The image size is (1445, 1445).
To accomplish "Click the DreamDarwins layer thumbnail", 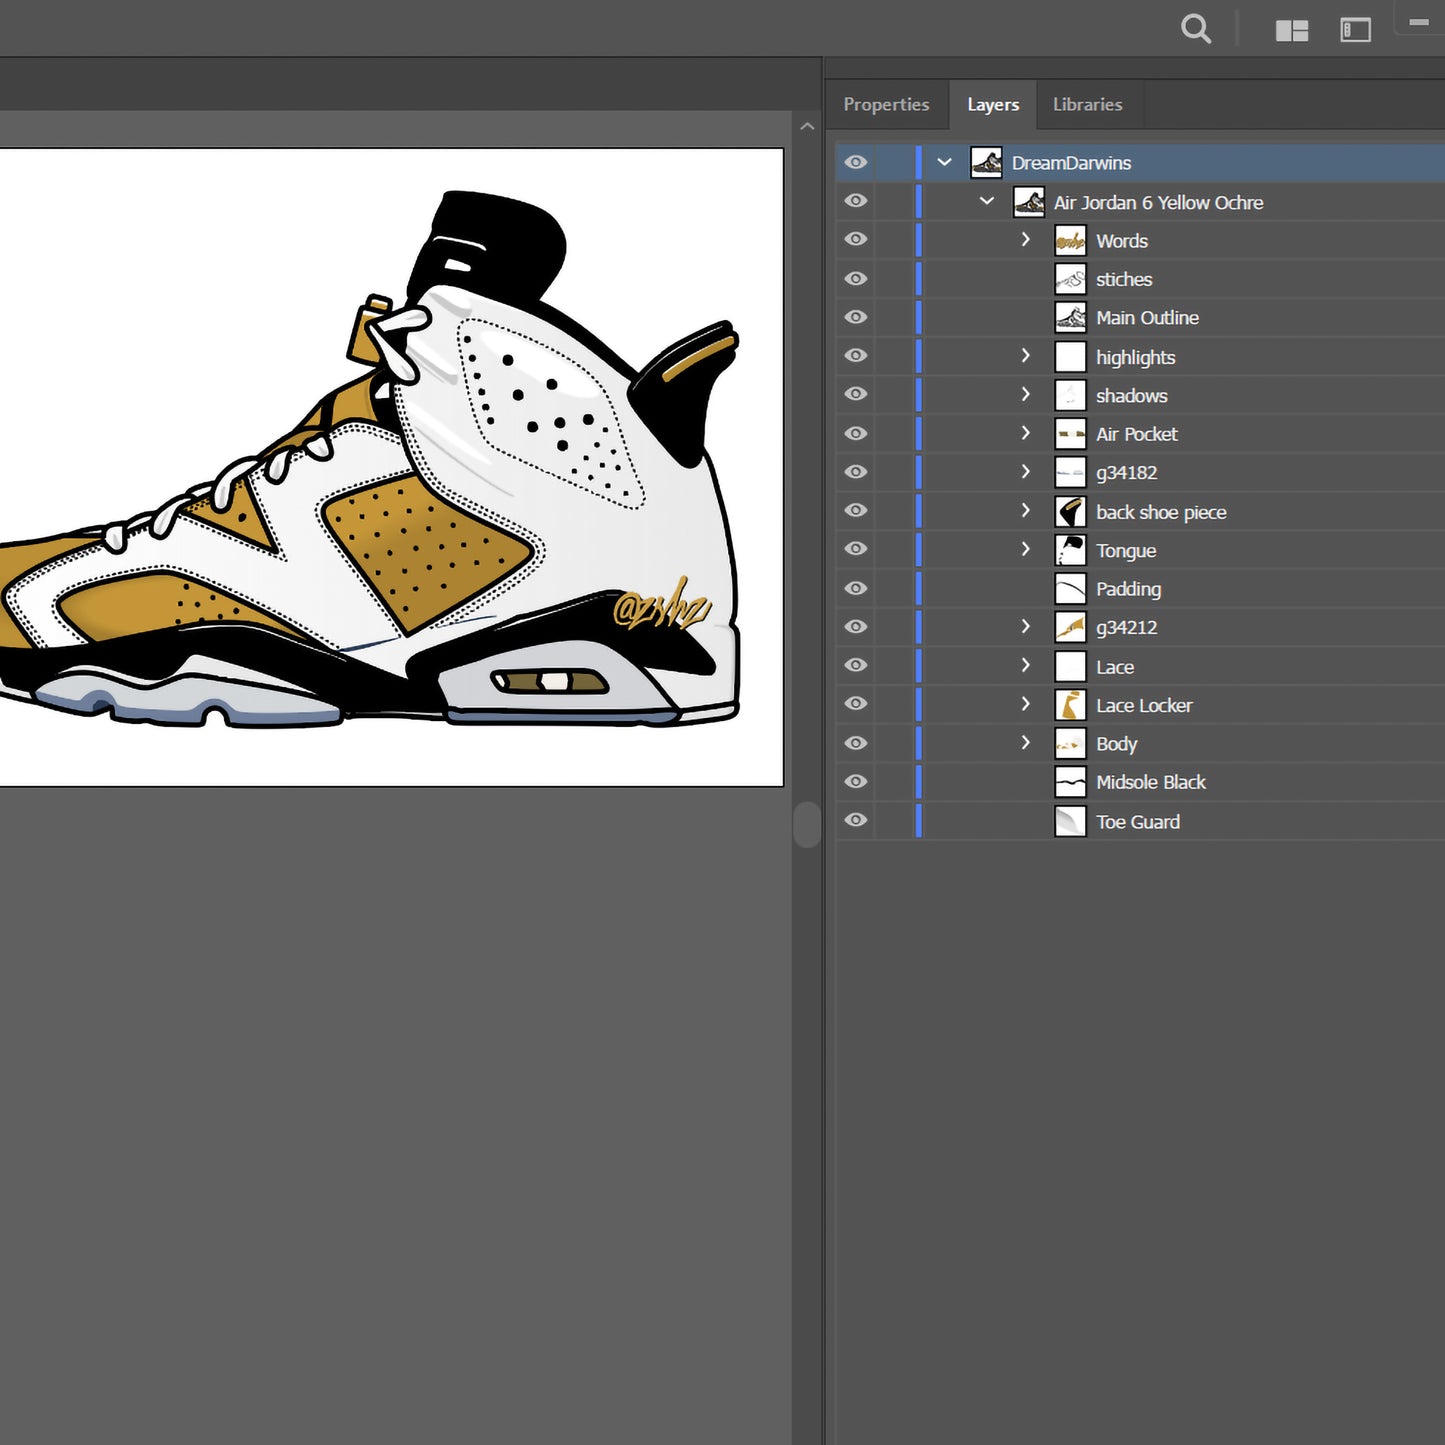I will (x=987, y=163).
